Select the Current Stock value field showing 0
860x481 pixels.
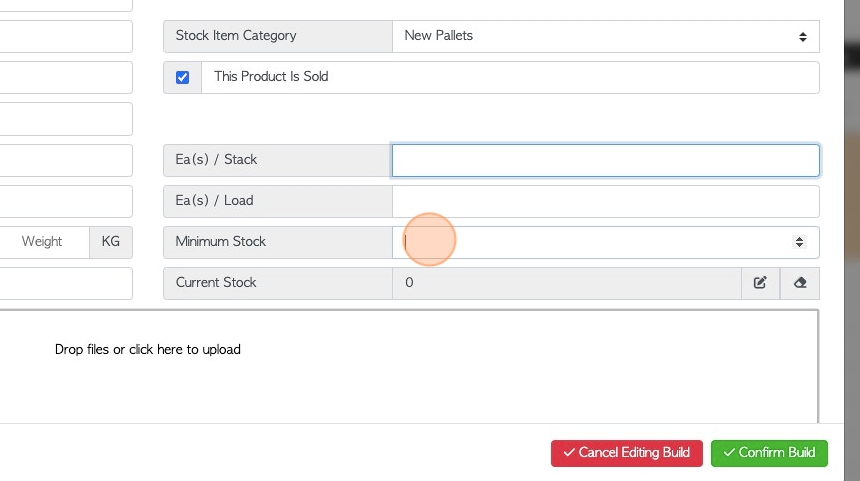tap(567, 283)
